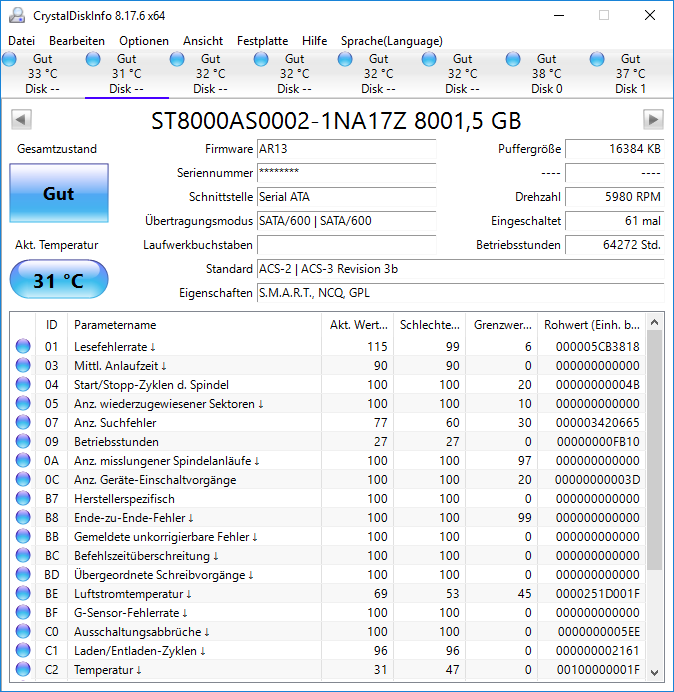Screen dimensions: 674x692
Task: Click the Eigenschaften field
Action: (460, 293)
